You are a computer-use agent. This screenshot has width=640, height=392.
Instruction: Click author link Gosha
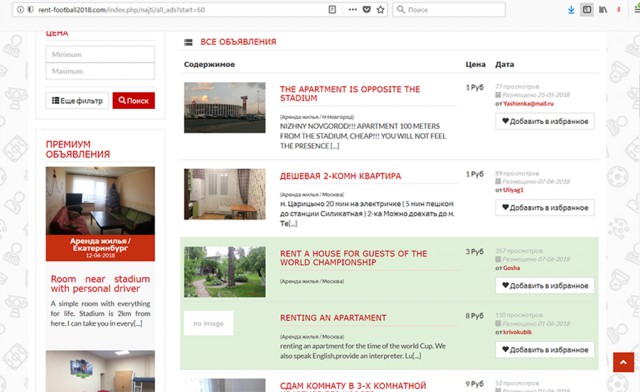tap(511, 268)
